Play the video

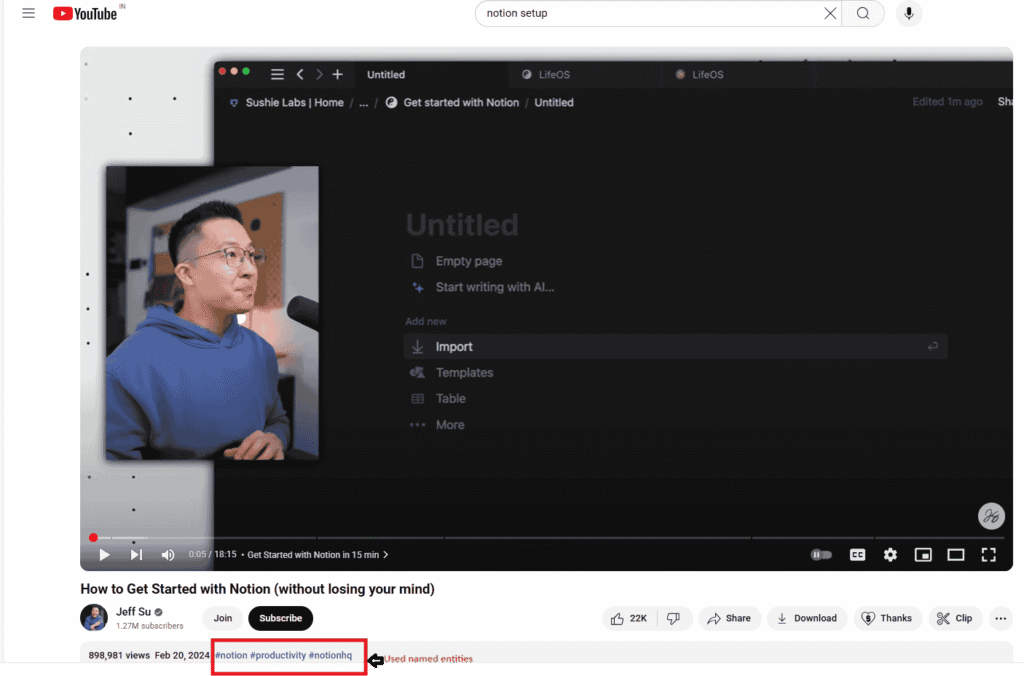tap(104, 555)
